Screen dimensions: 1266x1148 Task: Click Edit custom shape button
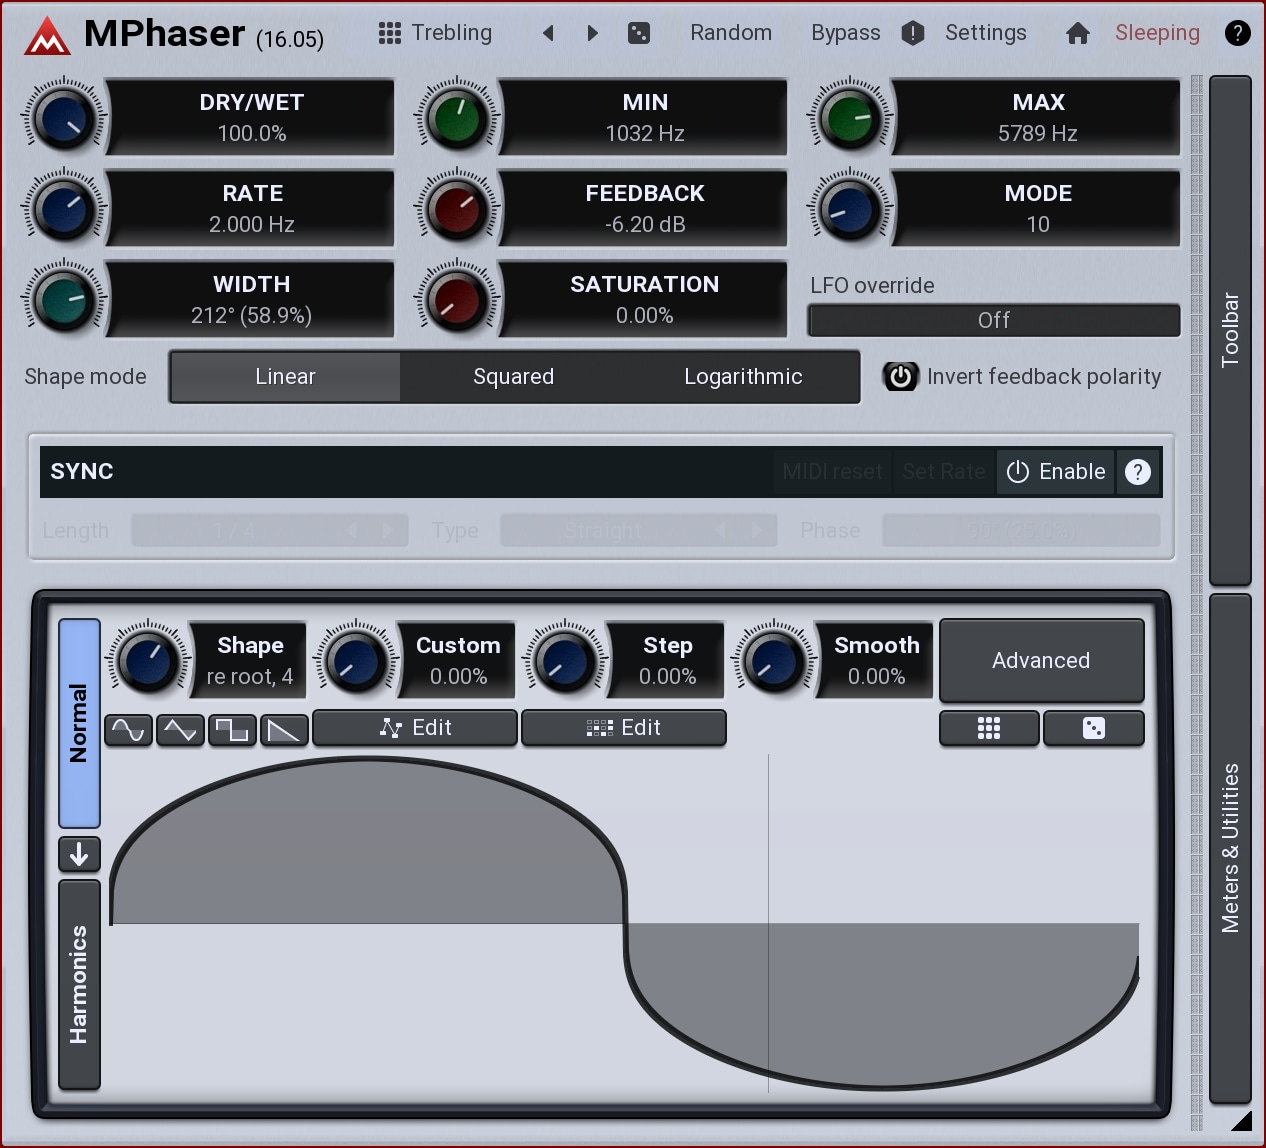(415, 727)
